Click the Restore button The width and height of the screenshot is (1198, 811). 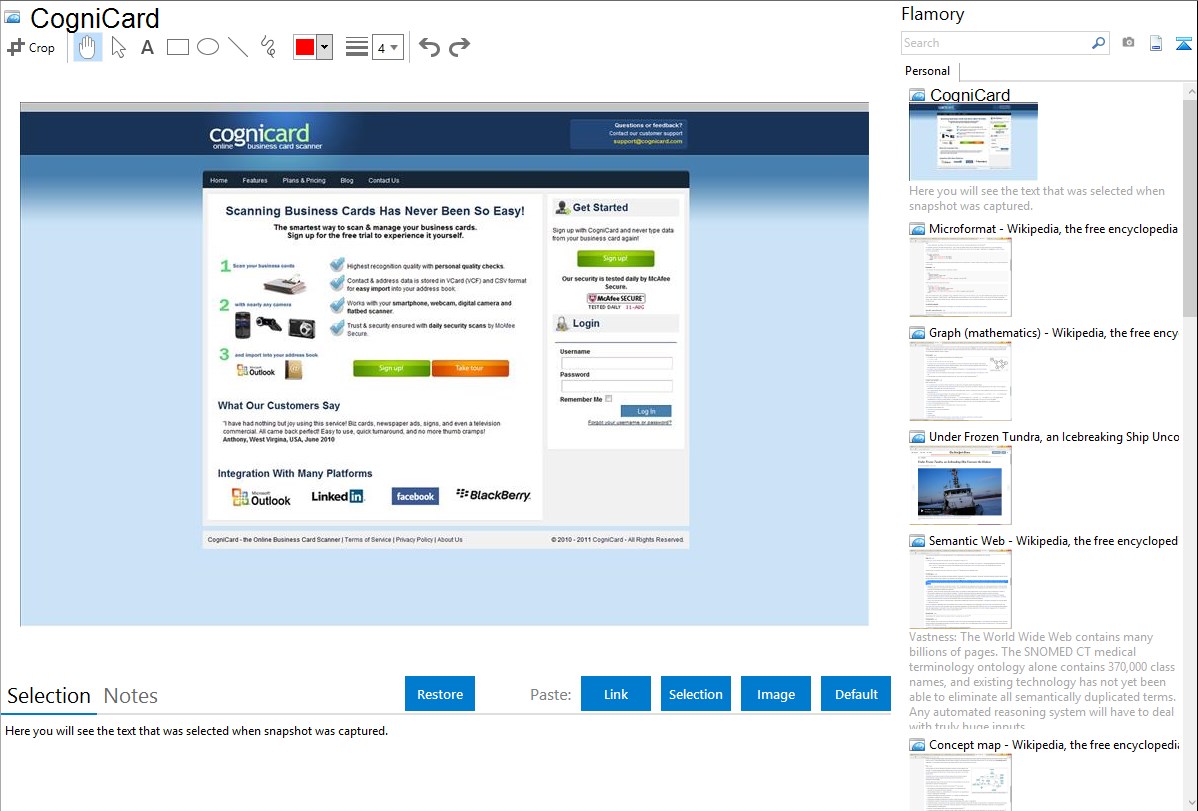pos(440,694)
